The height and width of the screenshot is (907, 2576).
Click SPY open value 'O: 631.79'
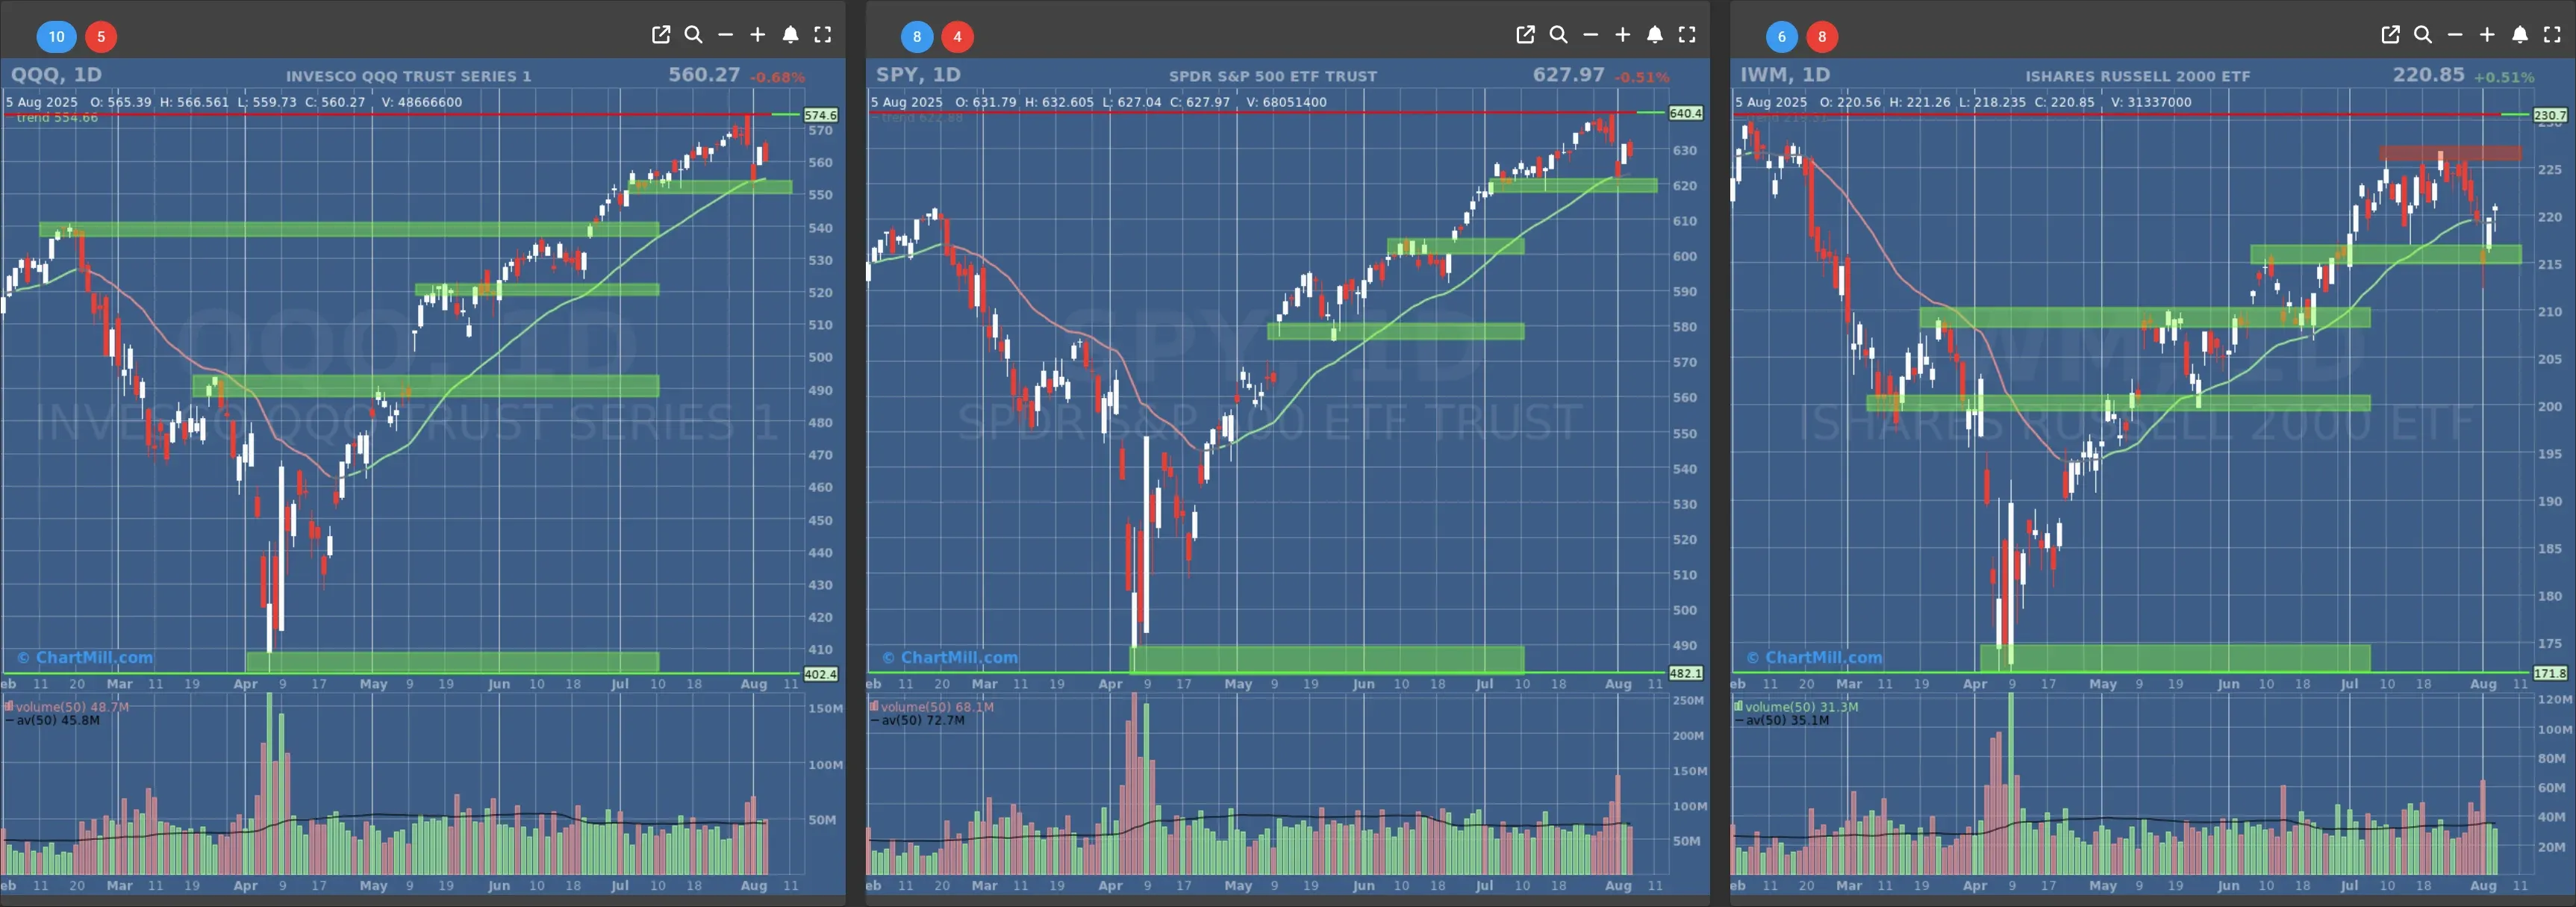pyautogui.click(x=986, y=102)
